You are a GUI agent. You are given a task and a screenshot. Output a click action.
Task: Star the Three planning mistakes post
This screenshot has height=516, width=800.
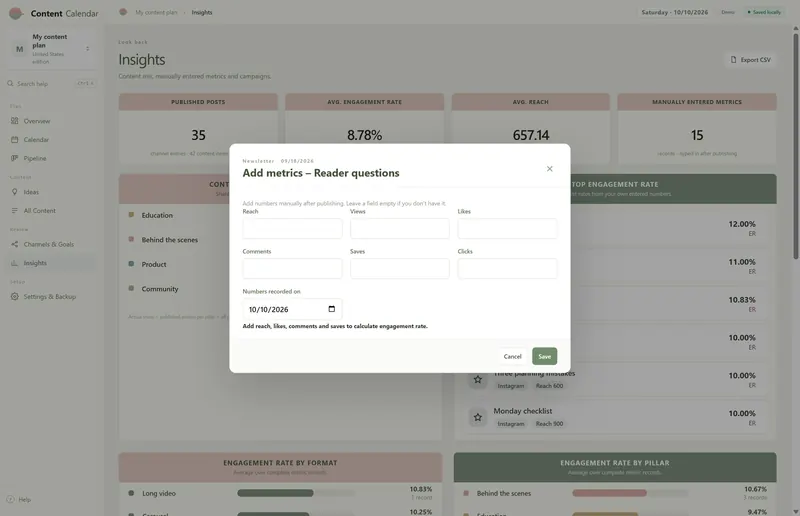point(478,379)
